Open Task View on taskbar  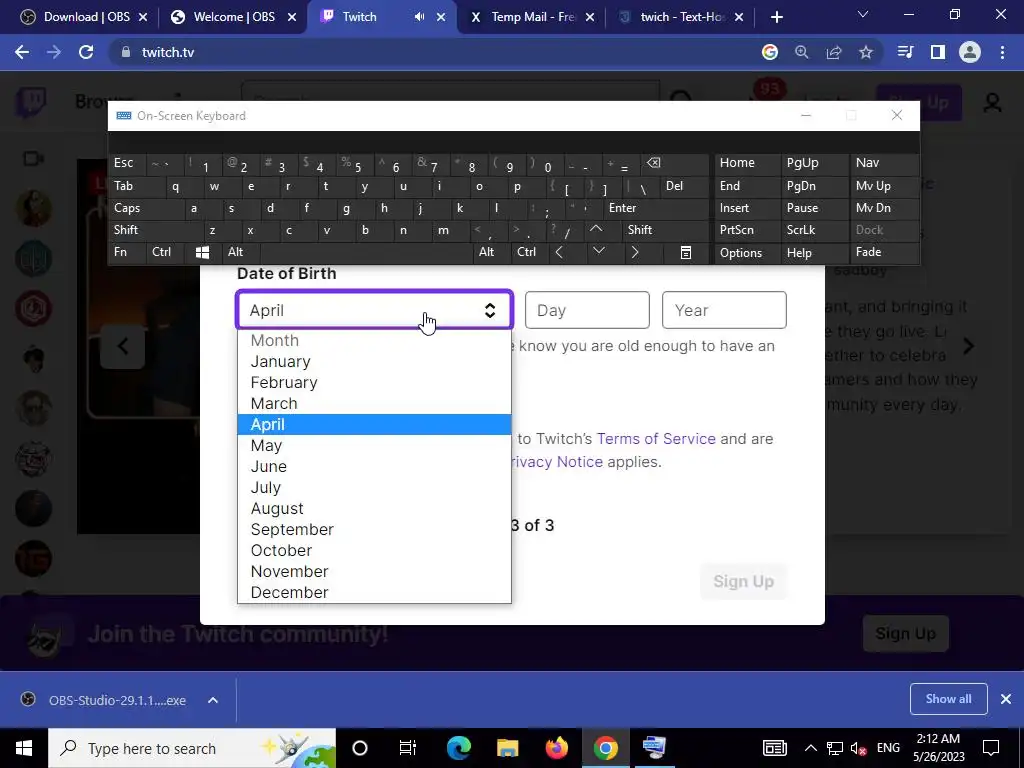click(408, 748)
